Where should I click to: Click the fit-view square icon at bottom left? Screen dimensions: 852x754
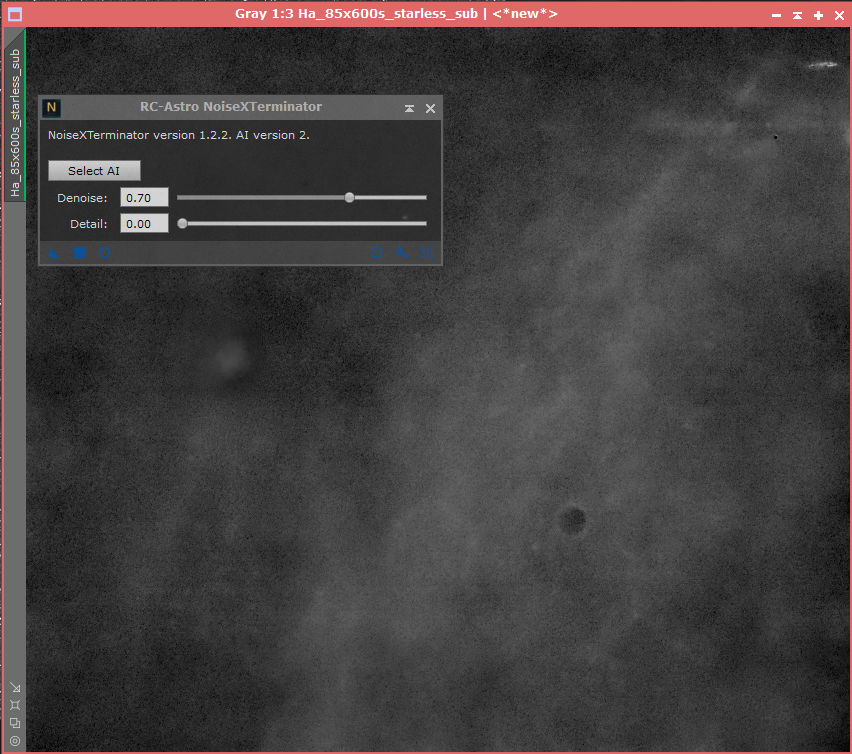coord(15,705)
